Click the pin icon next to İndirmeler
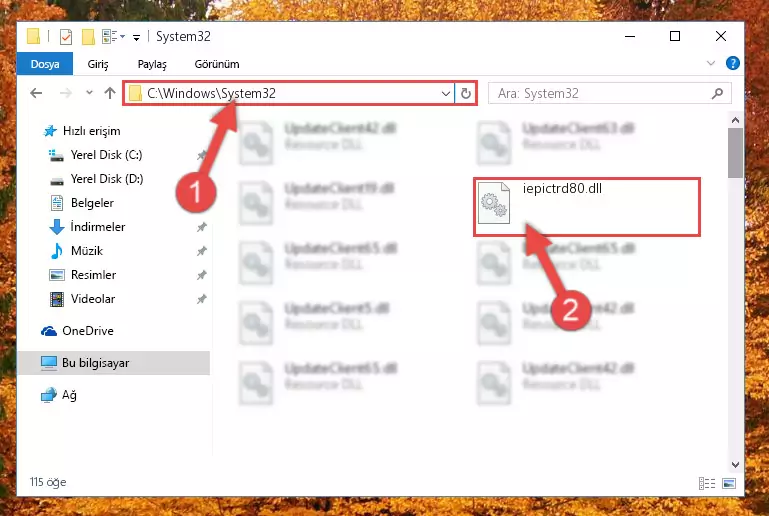 pyautogui.click(x=202, y=227)
